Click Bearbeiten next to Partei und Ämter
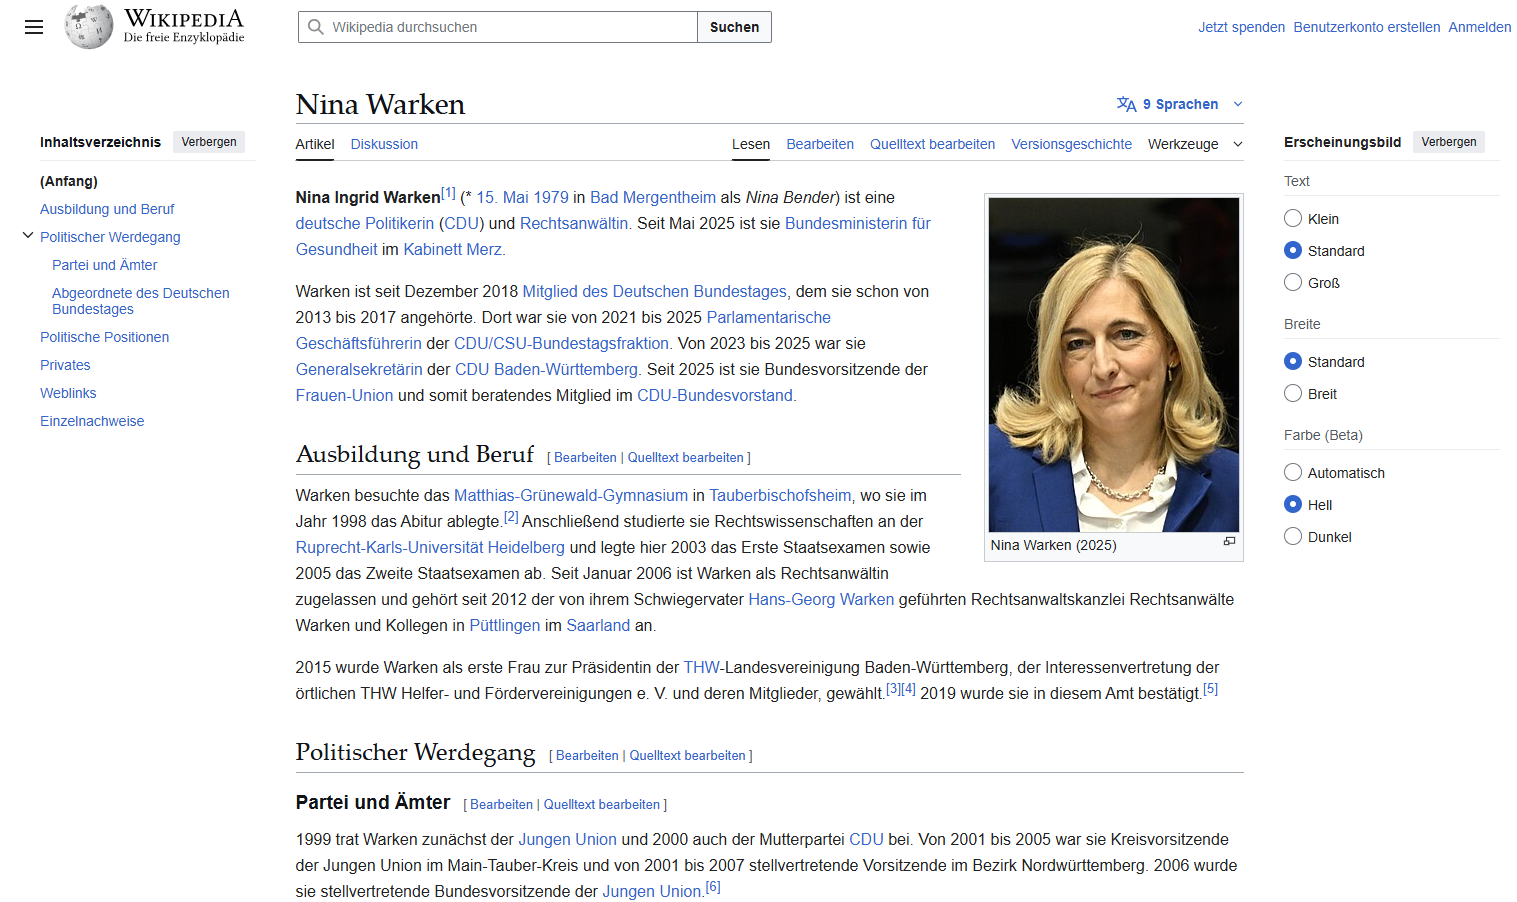The width and height of the screenshot is (1517, 902). (501, 804)
